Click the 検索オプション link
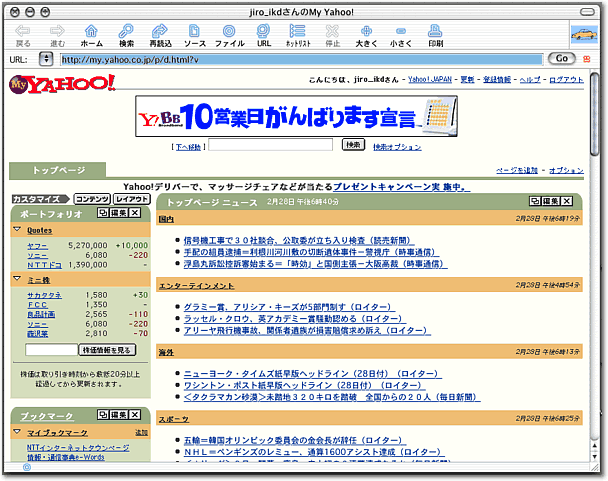 (x=397, y=147)
